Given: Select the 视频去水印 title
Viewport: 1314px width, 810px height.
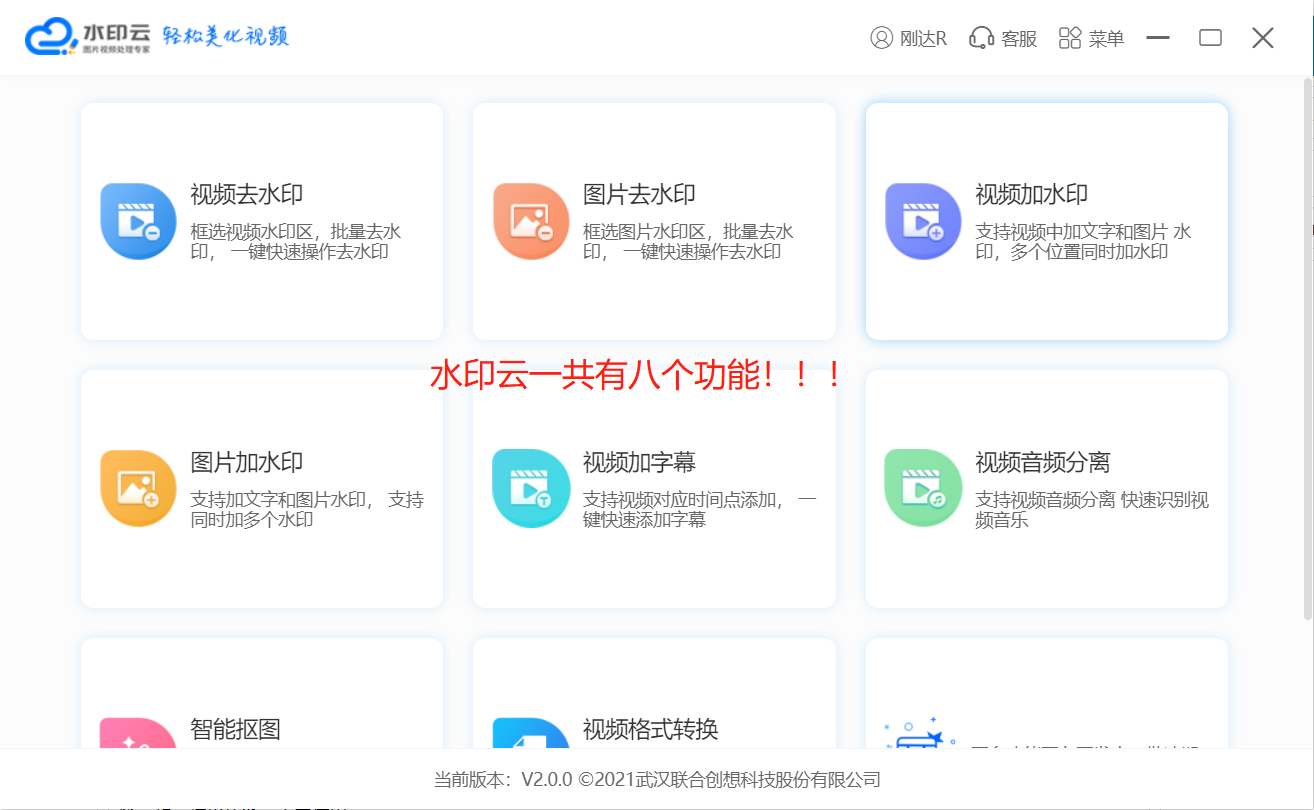Looking at the screenshot, I should [x=247, y=195].
